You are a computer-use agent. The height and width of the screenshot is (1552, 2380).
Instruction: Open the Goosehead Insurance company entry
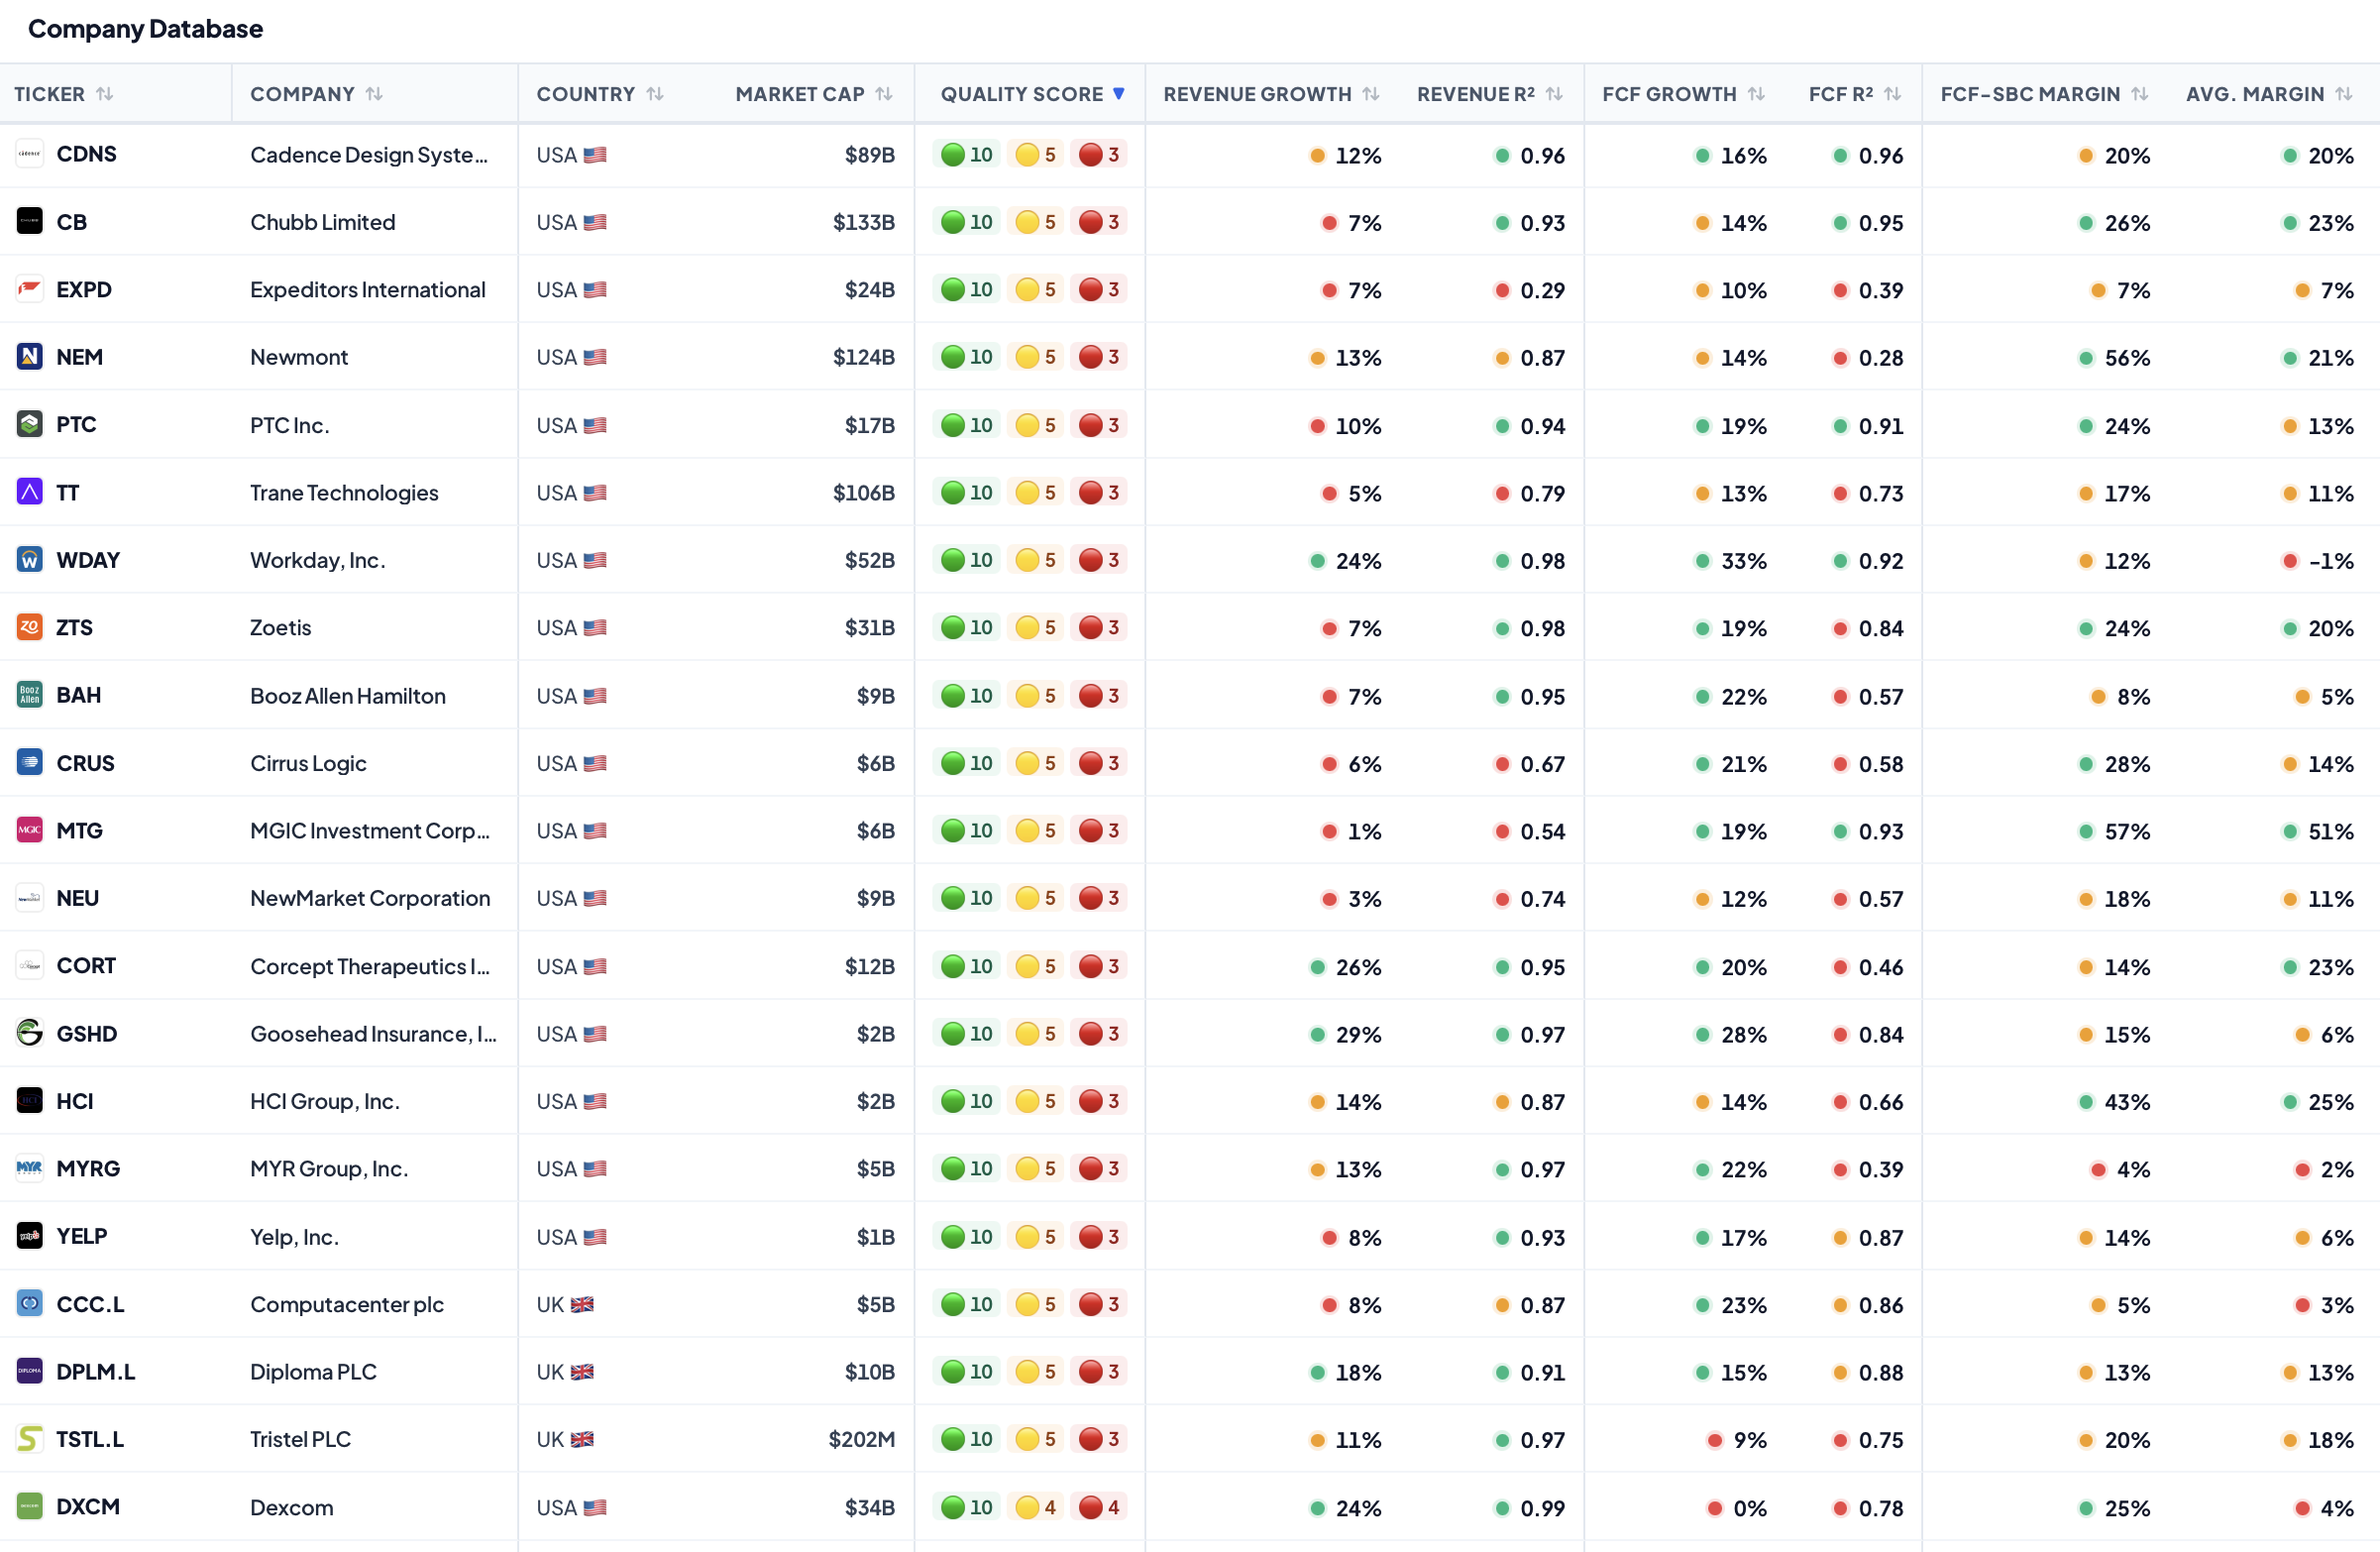coord(373,1034)
